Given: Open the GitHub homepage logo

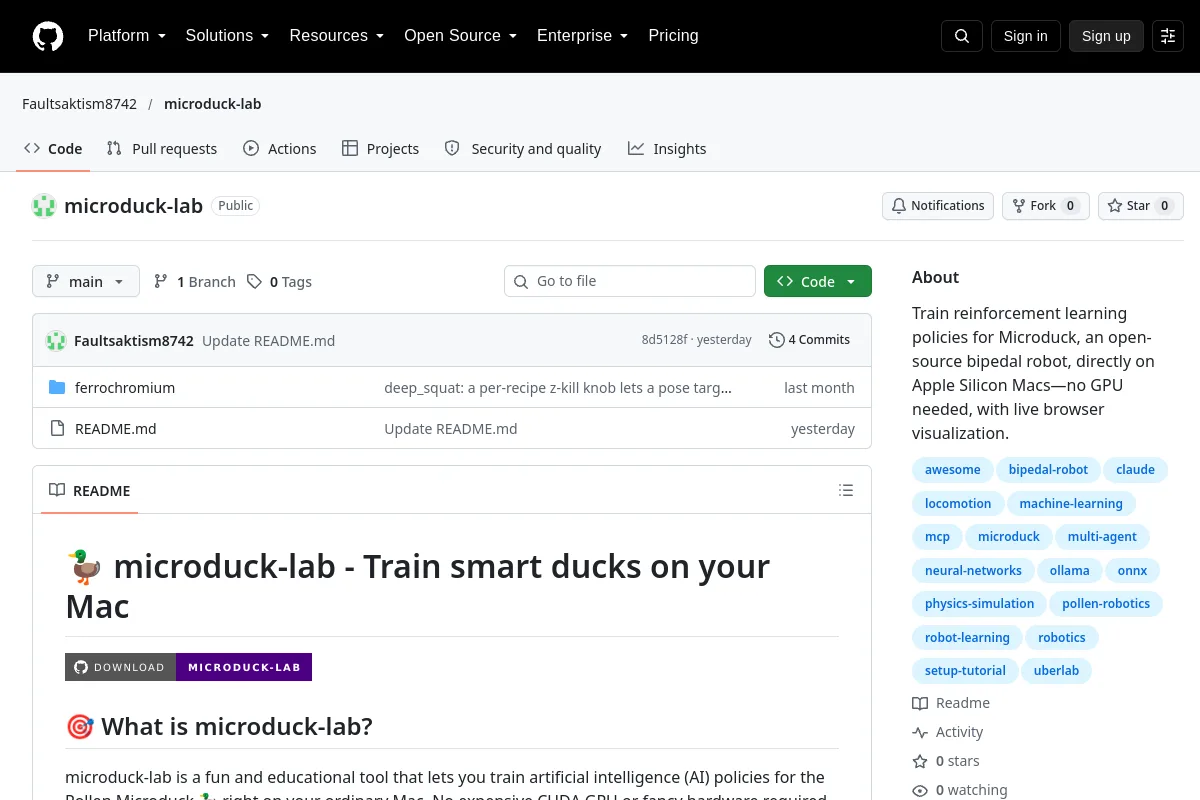Looking at the screenshot, I should click(48, 36).
